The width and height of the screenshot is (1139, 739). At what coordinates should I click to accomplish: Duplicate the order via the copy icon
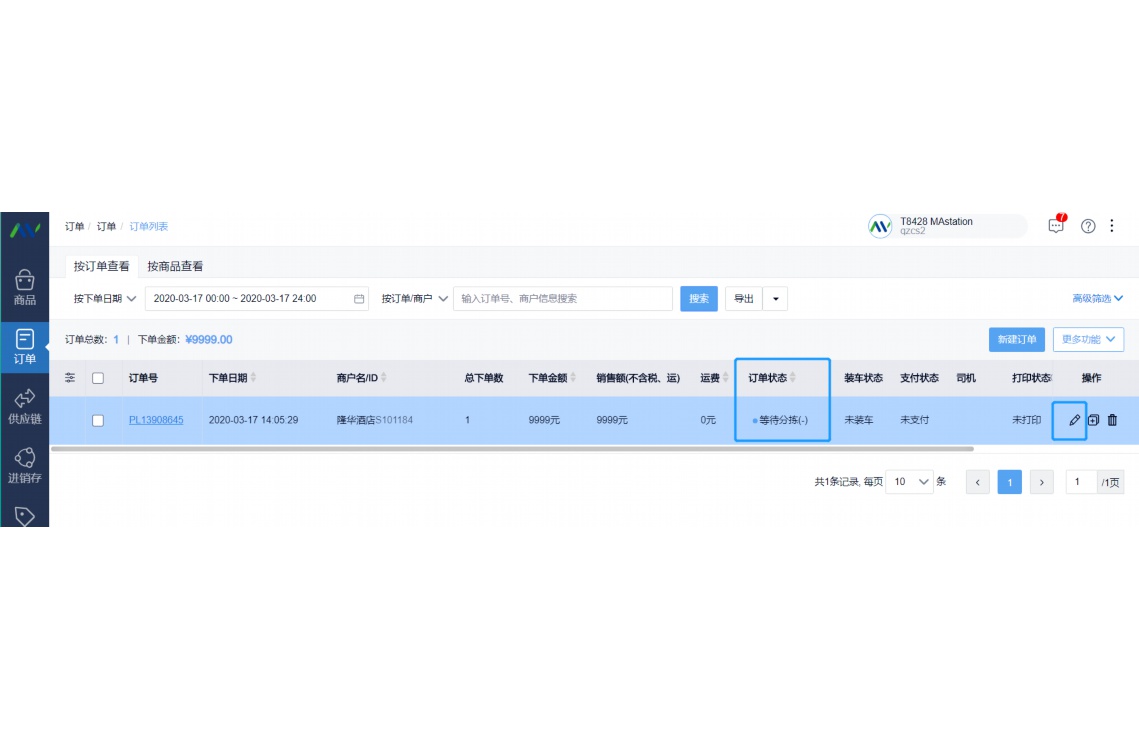pos(1092,420)
